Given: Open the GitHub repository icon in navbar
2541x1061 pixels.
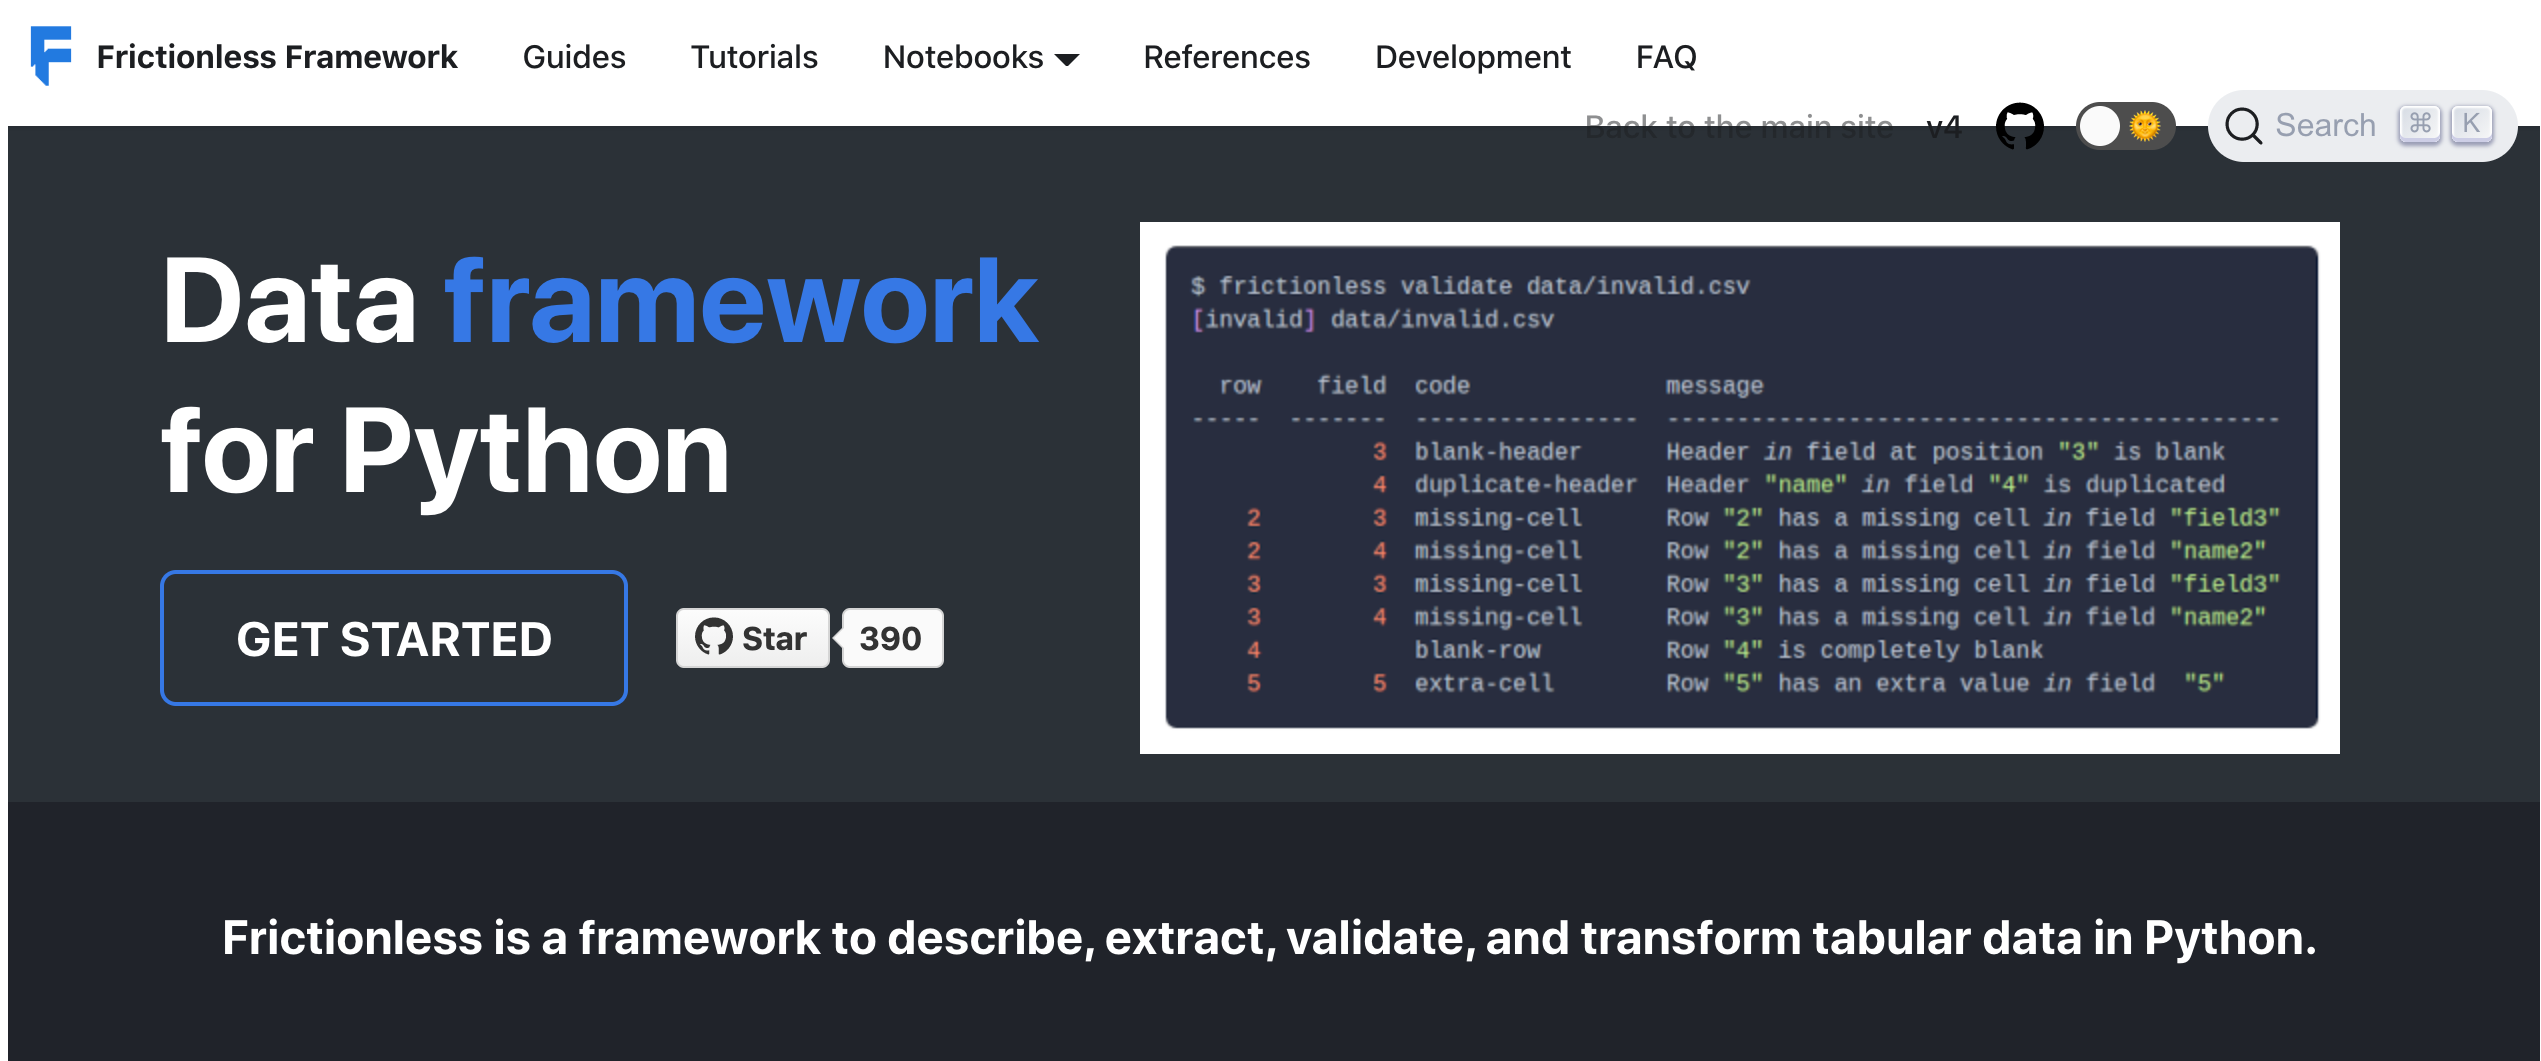Looking at the screenshot, I should click(2019, 126).
